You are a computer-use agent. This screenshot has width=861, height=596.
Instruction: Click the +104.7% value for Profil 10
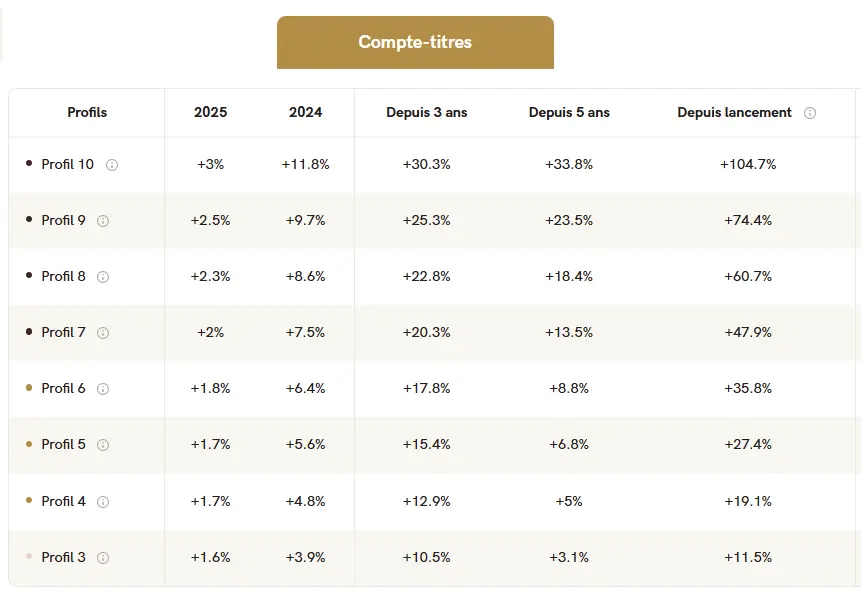tap(747, 164)
